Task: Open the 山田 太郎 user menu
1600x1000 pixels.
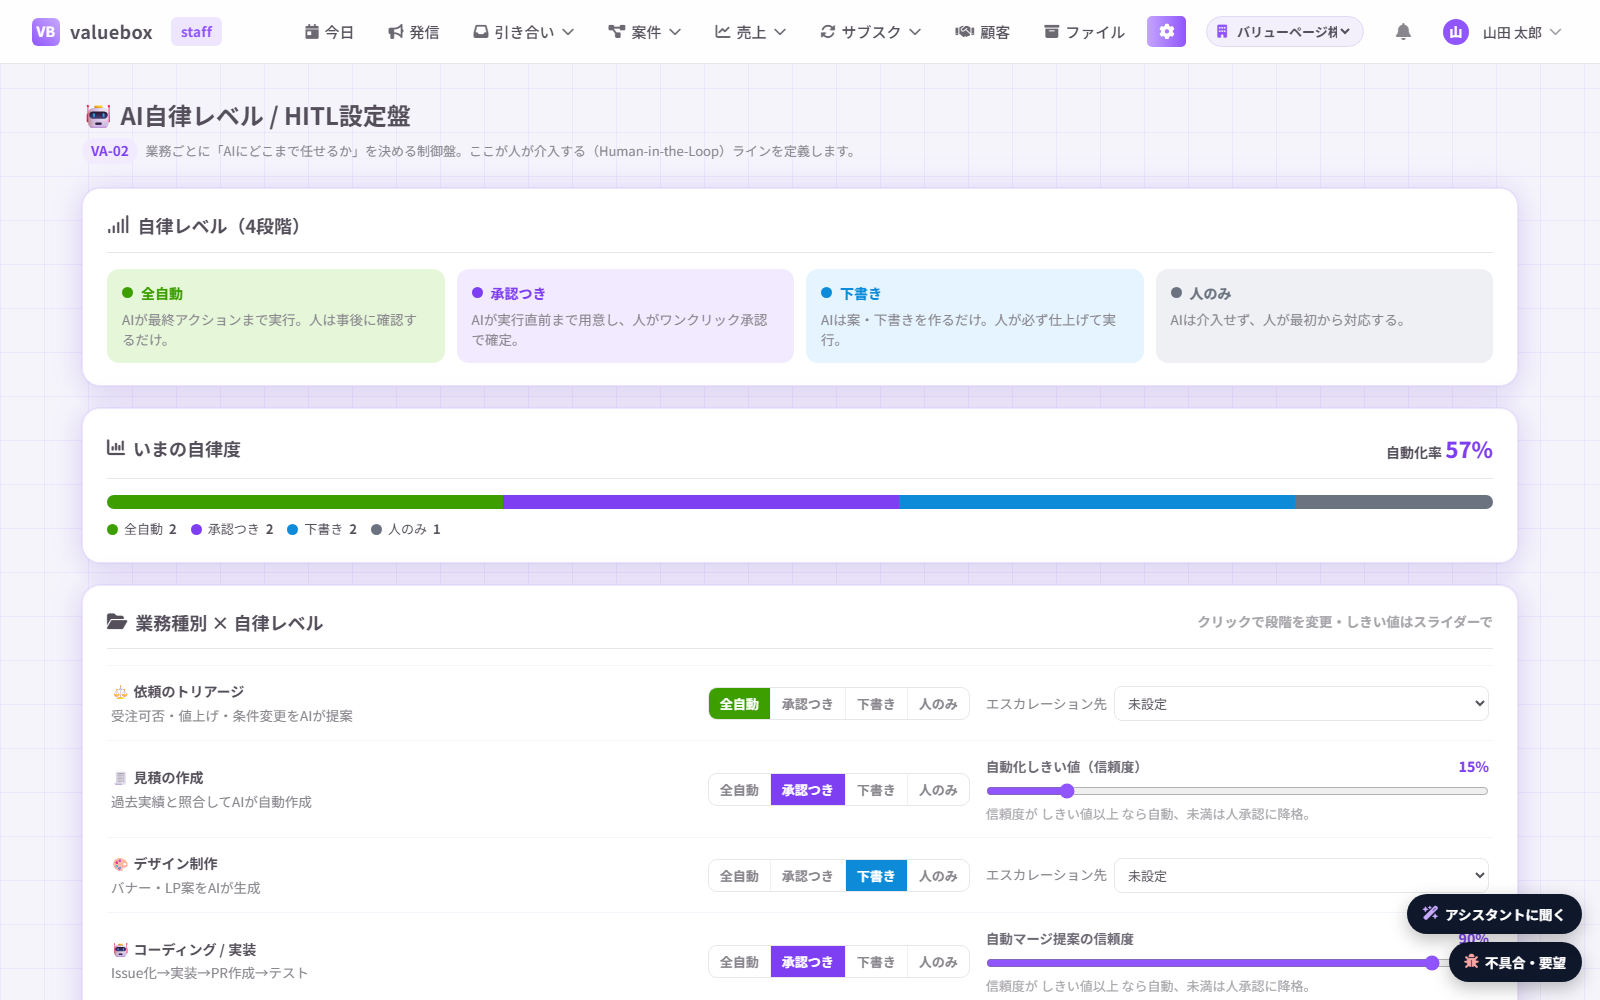Action: [x=1502, y=32]
